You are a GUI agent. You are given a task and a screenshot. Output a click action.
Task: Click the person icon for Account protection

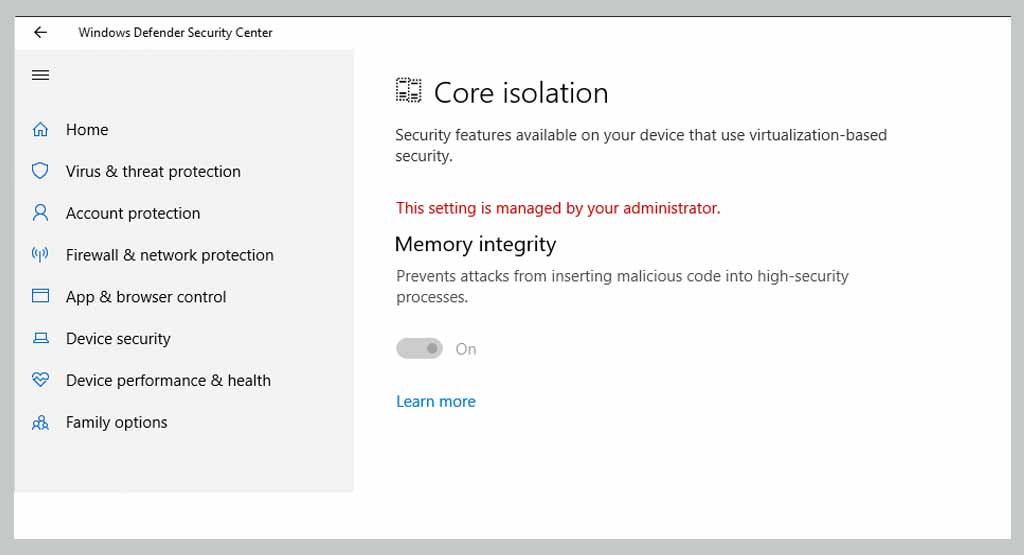40,213
